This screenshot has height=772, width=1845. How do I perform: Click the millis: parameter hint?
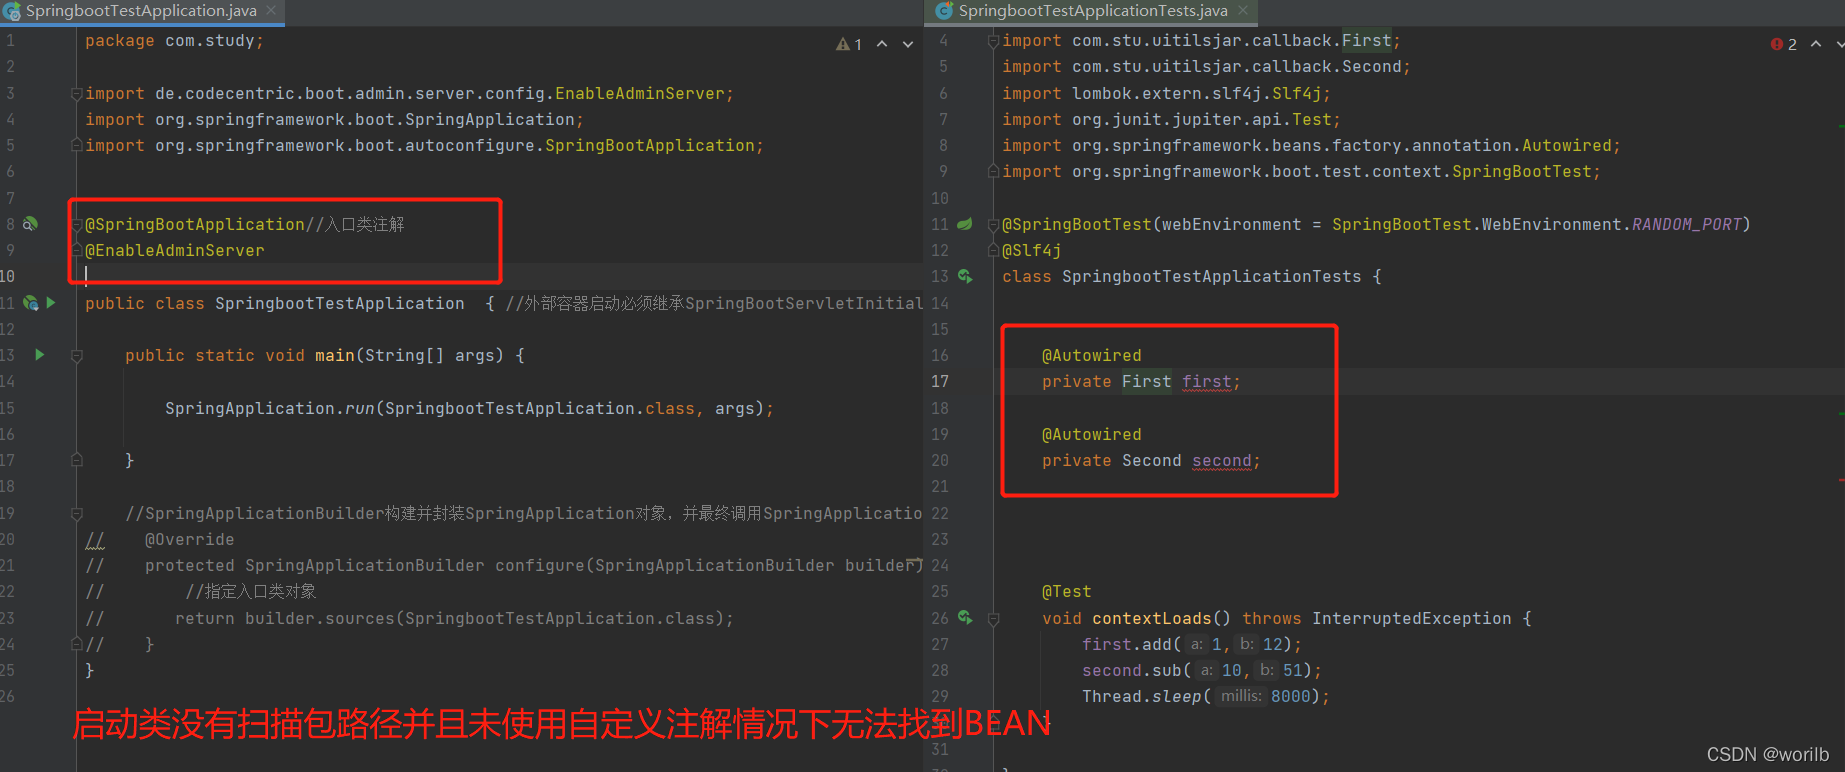click(1241, 696)
